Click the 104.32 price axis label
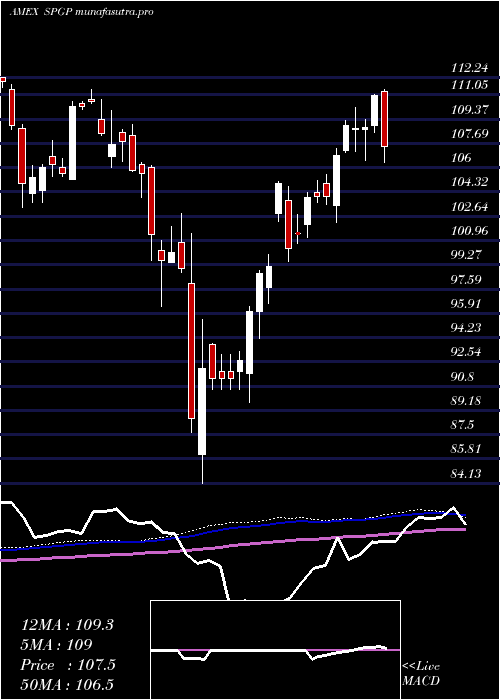 (469, 182)
